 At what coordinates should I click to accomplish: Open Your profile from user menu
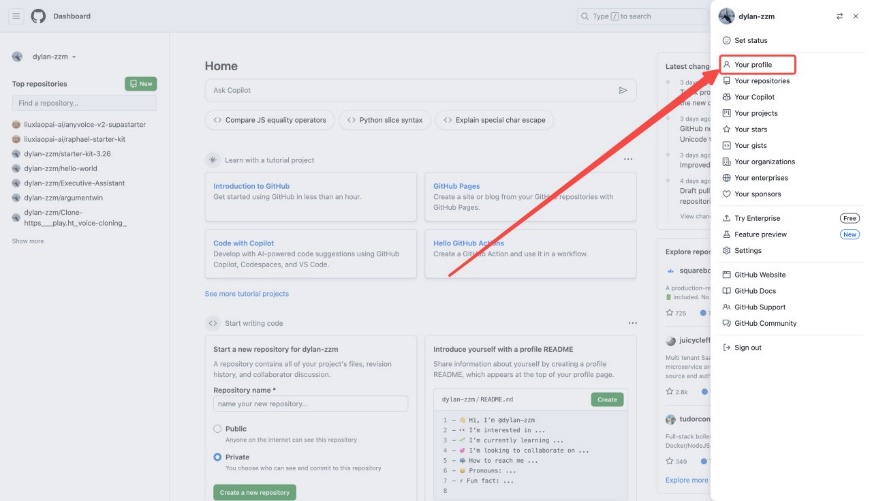pos(753,65)
